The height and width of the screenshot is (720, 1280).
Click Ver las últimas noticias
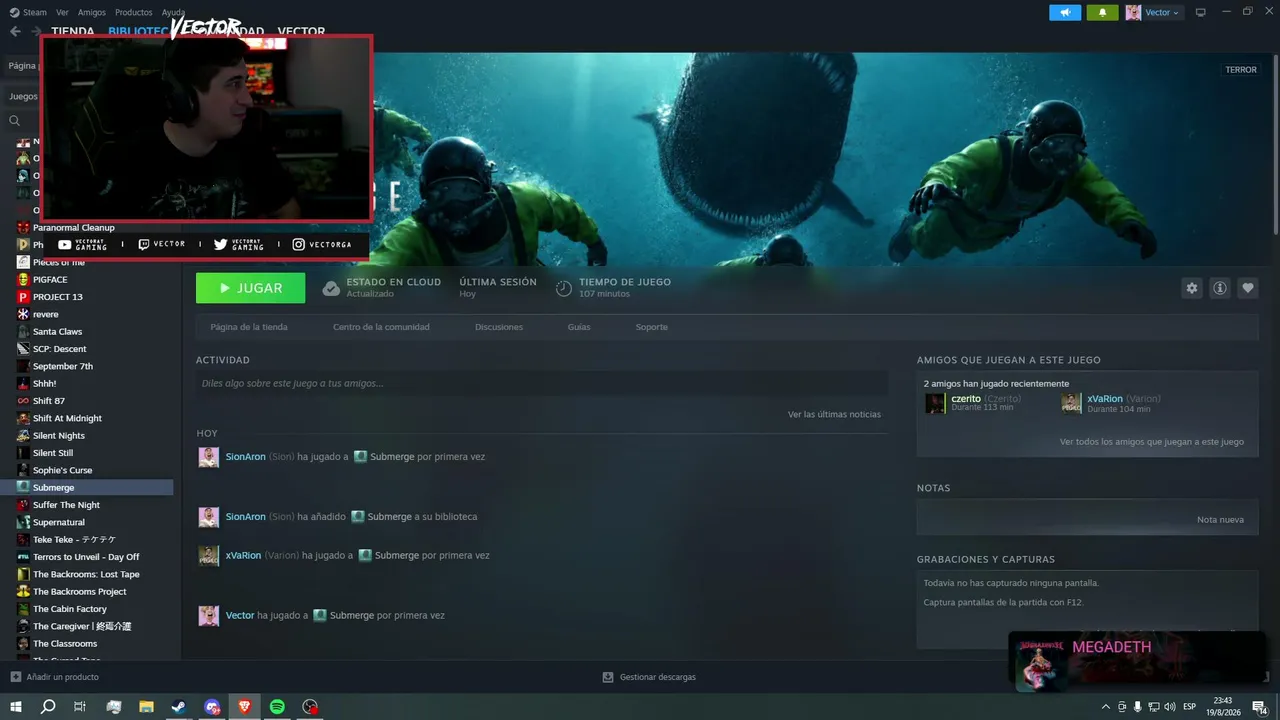[x=834, y=414]
